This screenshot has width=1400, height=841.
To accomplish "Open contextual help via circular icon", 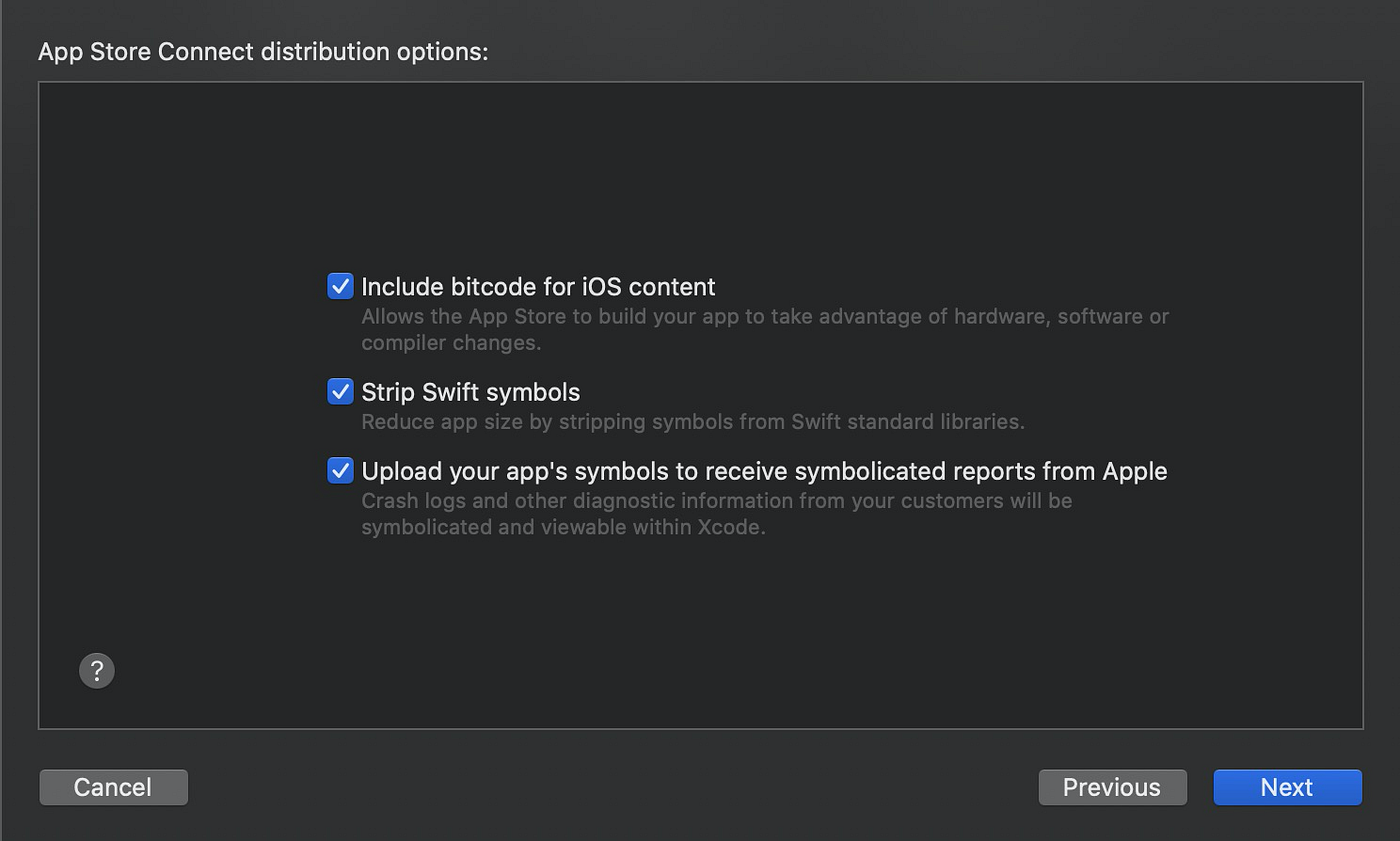I will 96,670.
